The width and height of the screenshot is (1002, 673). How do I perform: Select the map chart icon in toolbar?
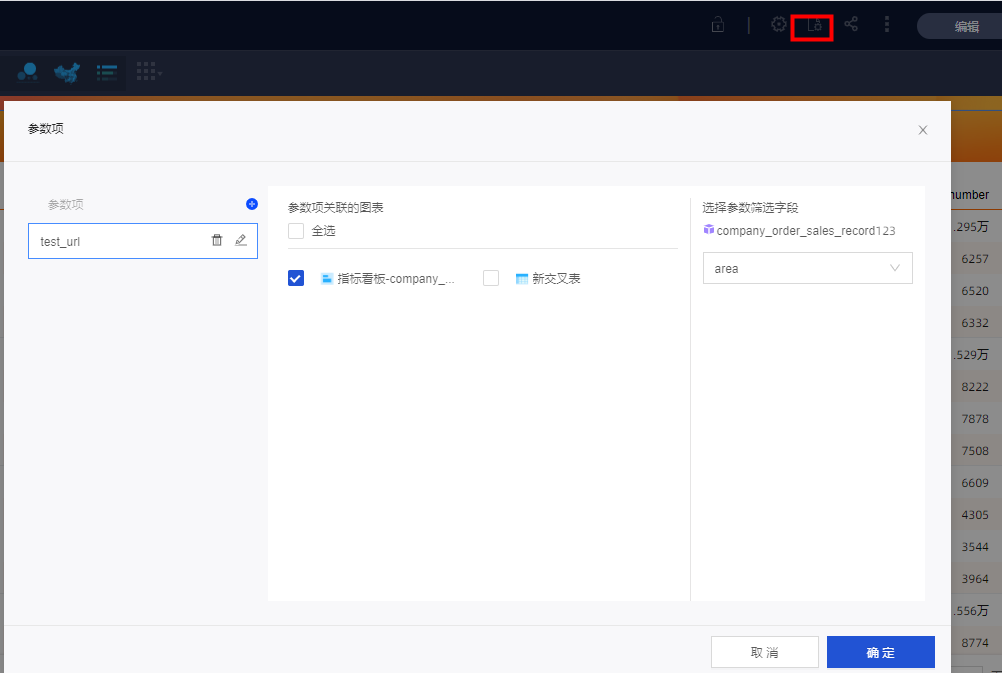(67, 72)
